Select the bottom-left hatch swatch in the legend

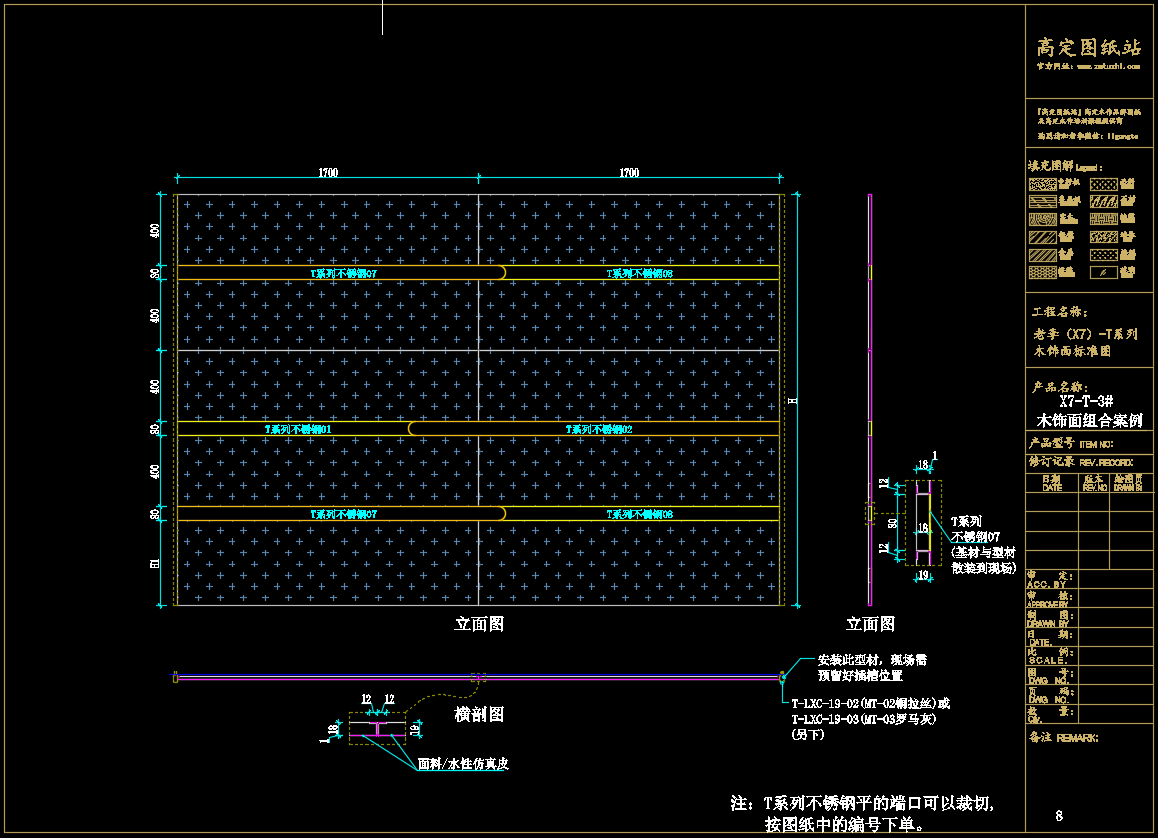coord(1043,272)
